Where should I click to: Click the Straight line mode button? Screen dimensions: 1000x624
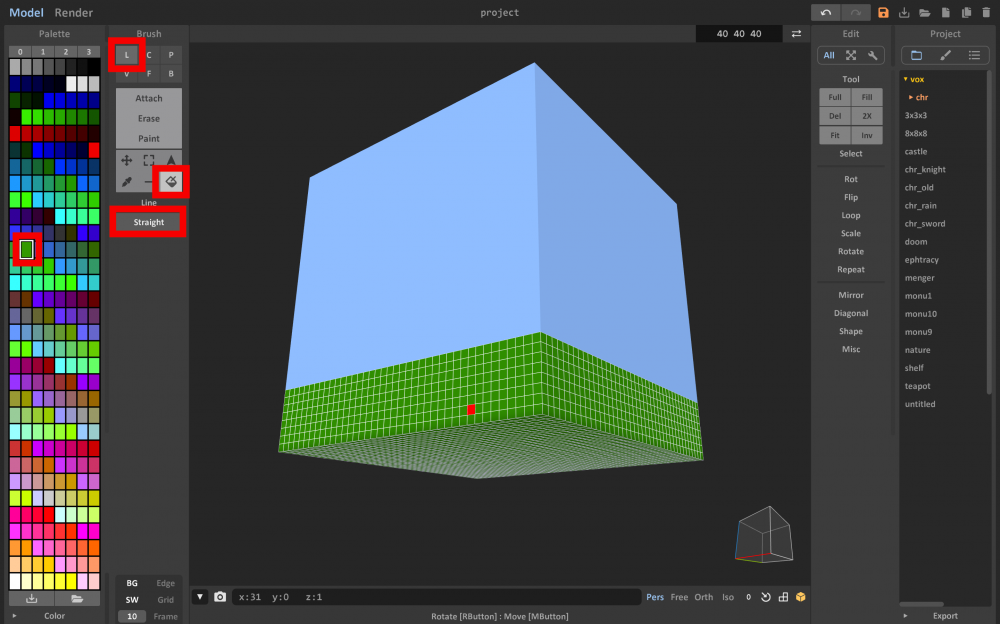(147, 222)
